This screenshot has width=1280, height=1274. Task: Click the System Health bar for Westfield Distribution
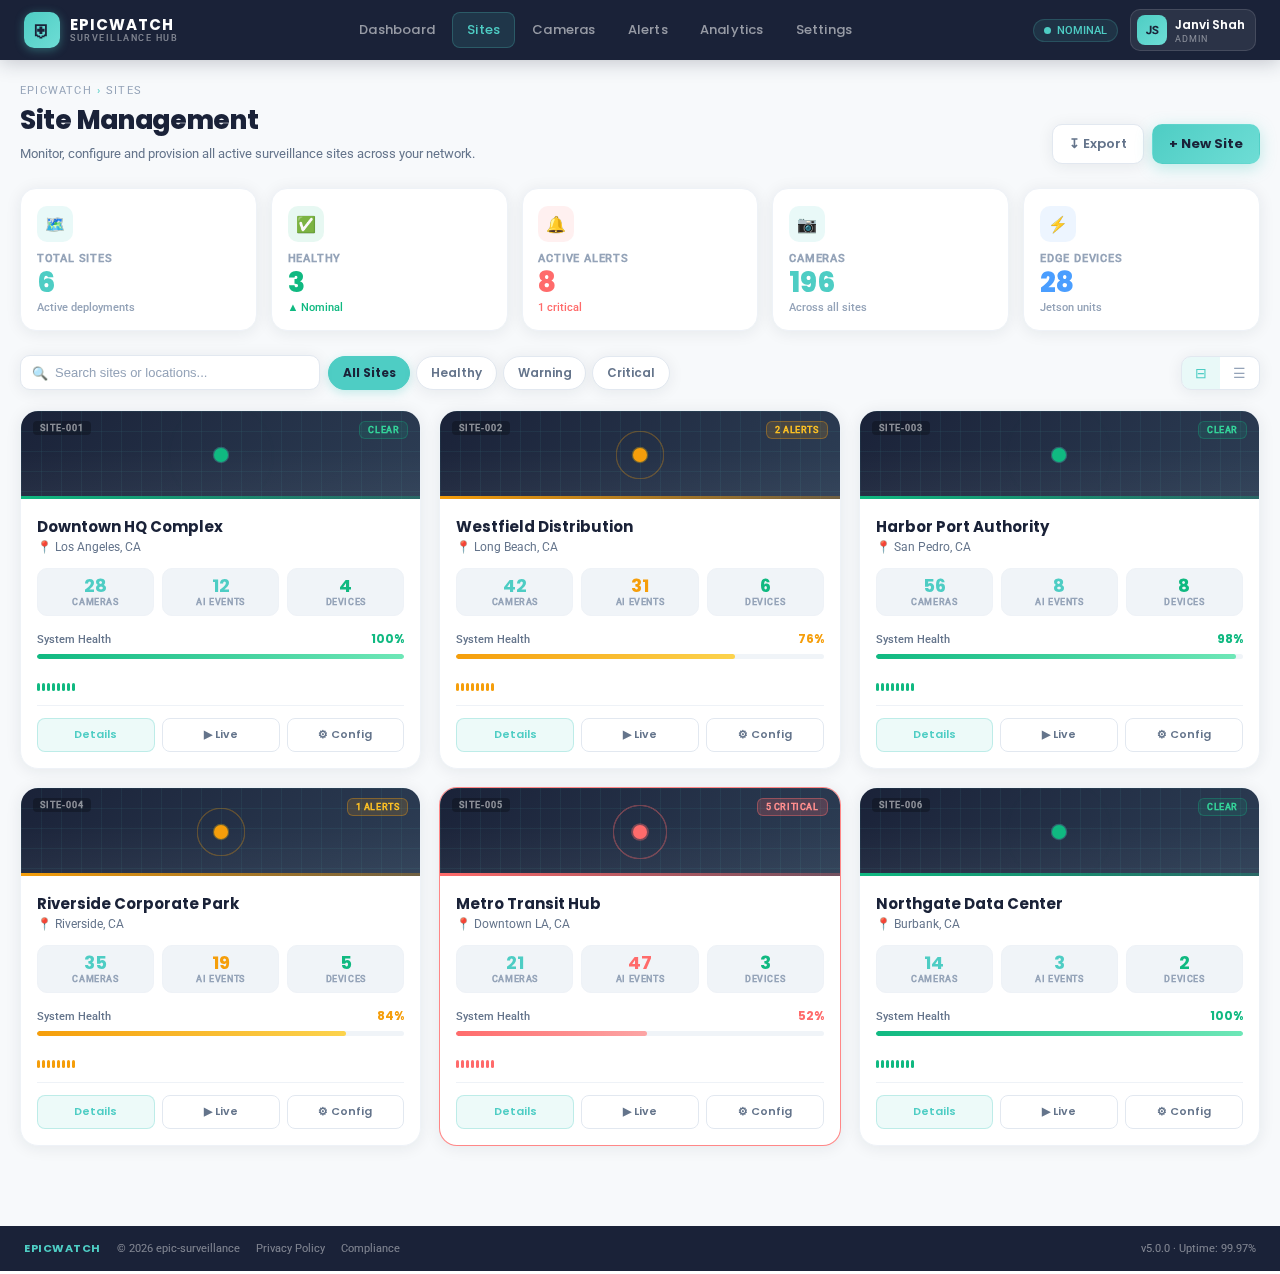pyautogui.click(x=640, y=656)
